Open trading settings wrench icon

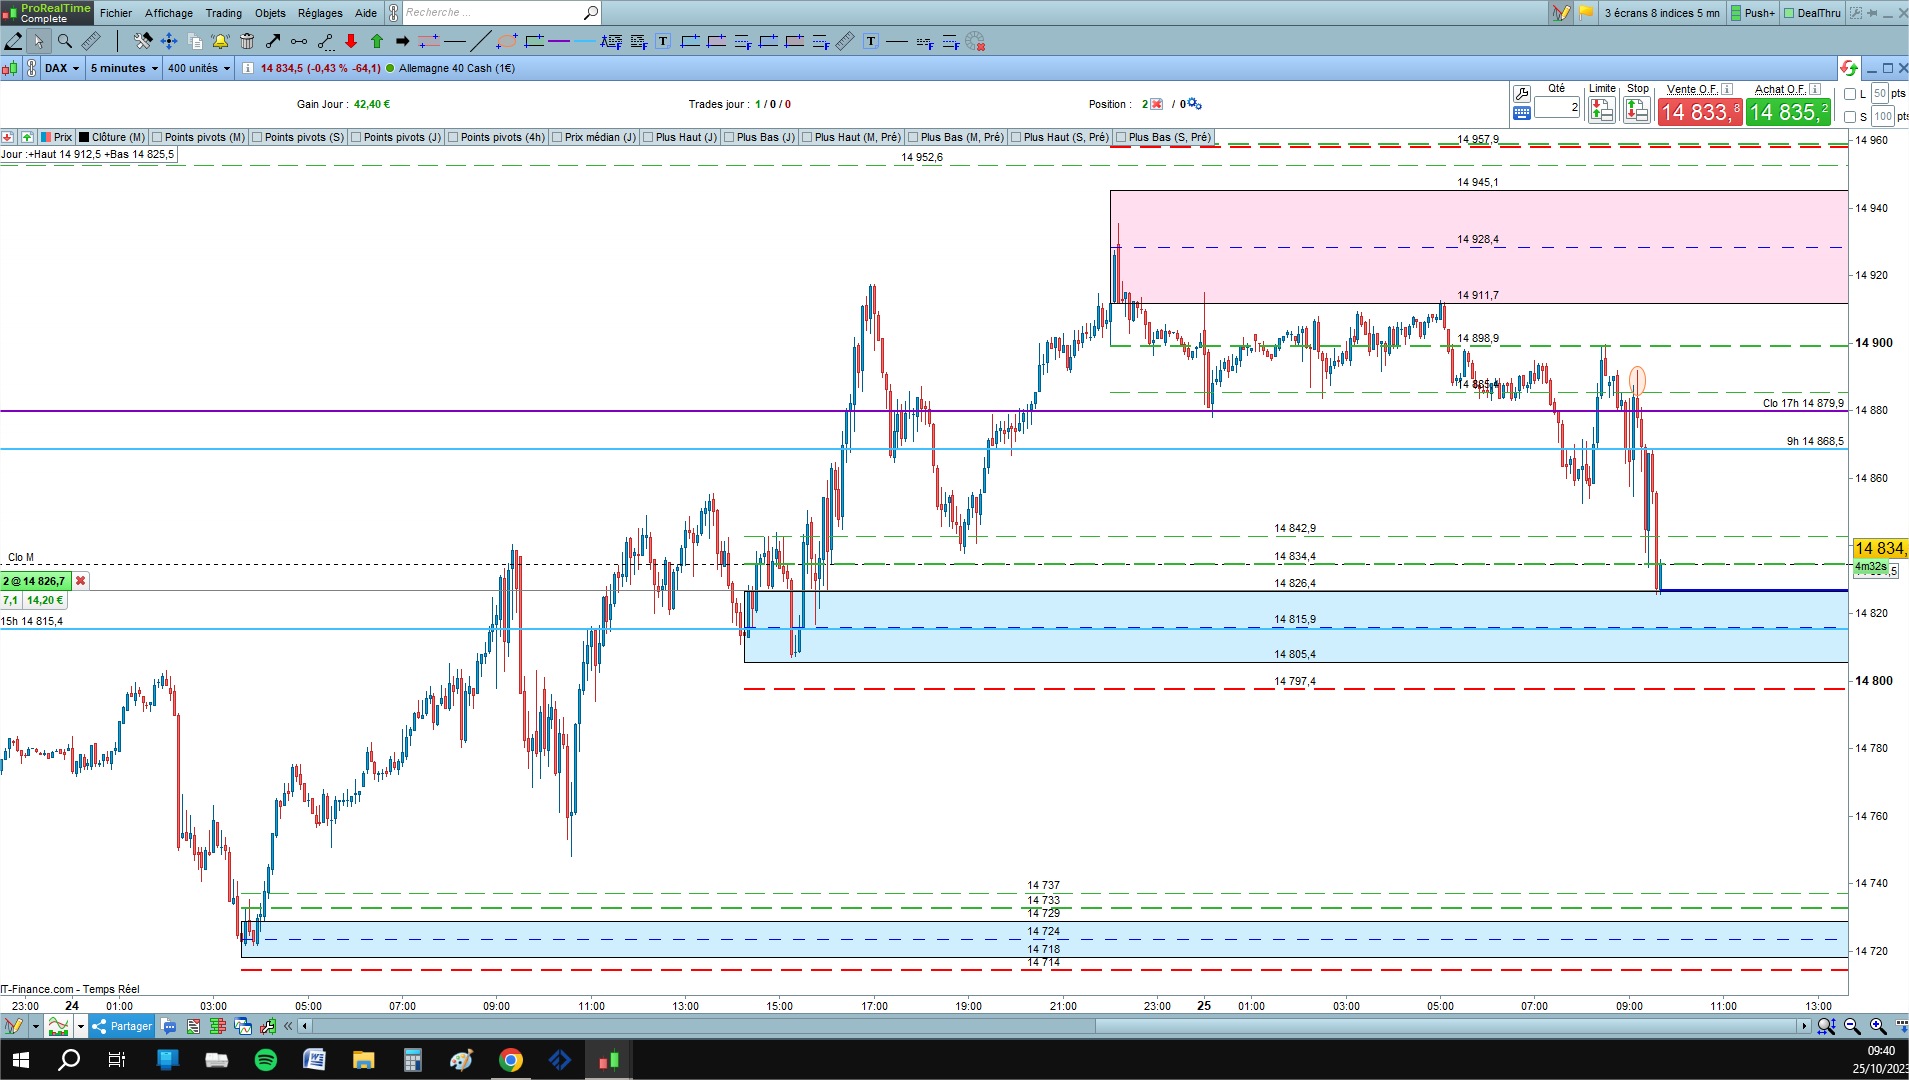tap(1521, 93)
